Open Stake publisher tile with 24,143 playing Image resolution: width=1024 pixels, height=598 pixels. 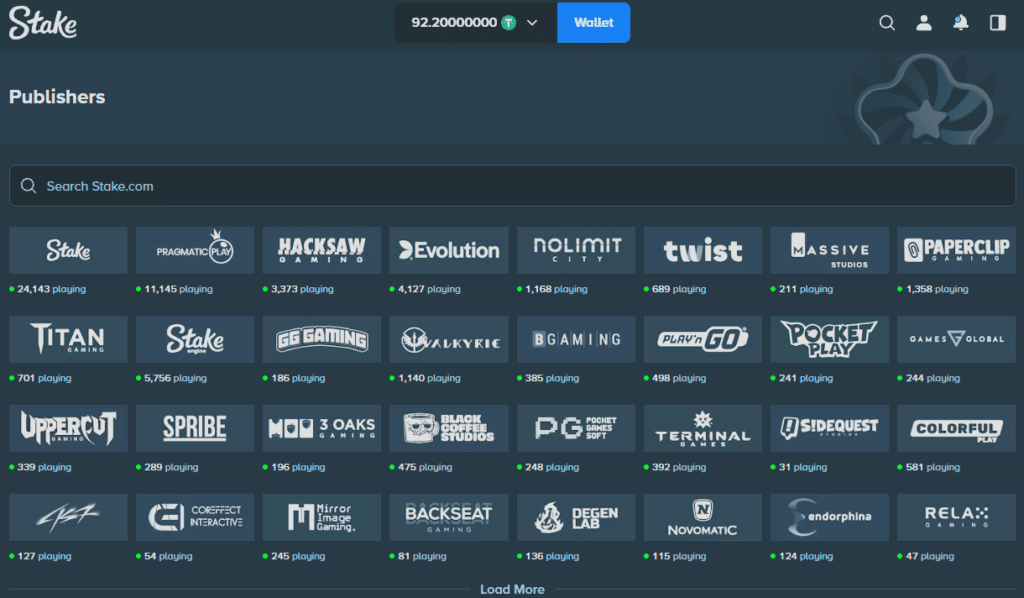click(x=68, y=250)
